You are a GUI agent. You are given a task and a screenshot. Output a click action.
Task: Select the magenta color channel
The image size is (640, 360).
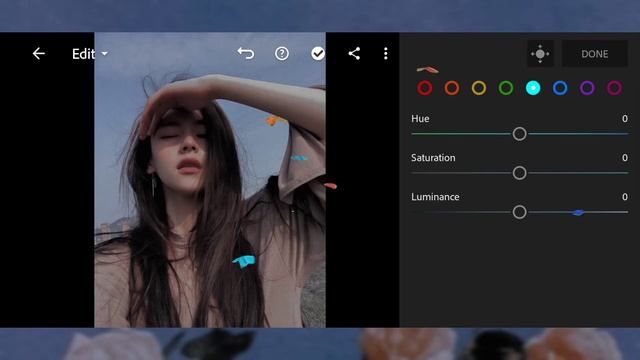[x=614, y=88]
